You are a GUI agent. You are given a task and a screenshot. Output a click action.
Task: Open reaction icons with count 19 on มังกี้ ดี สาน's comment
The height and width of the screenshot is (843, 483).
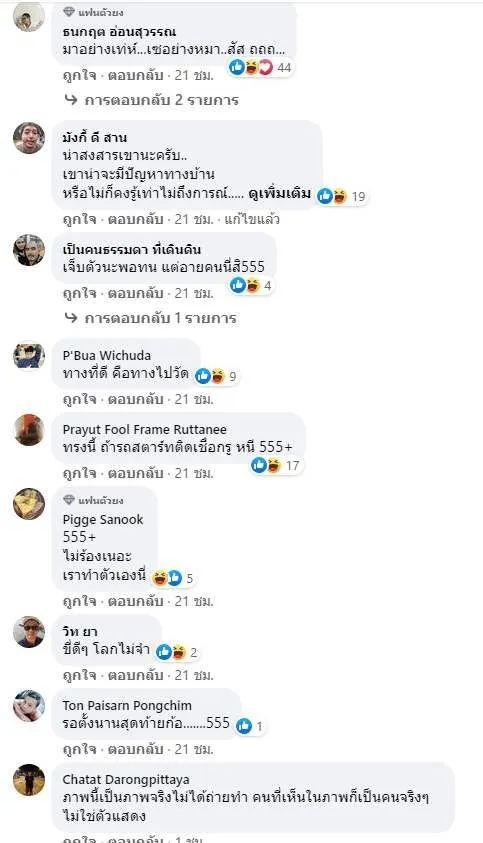(342, 196)
